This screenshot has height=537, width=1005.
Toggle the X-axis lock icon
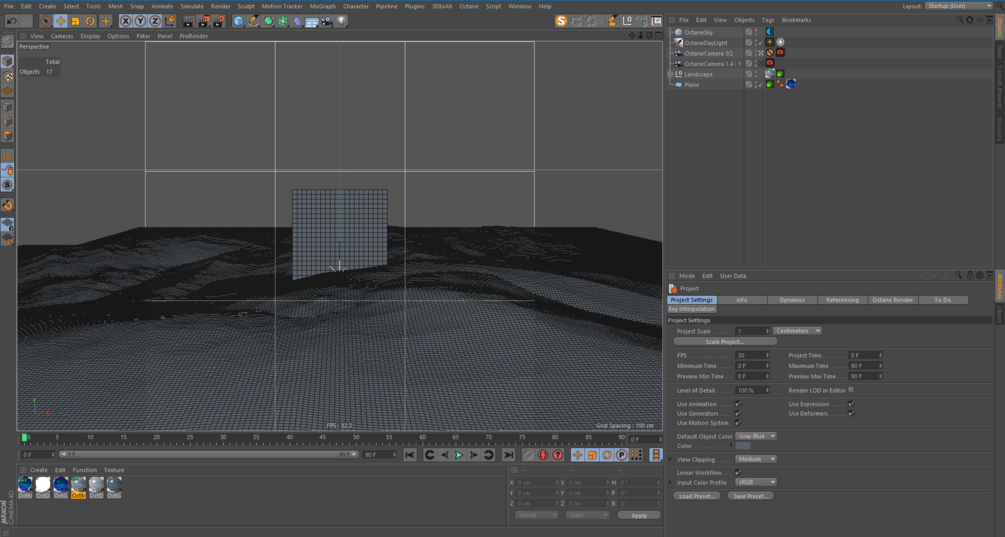pyautogui.click(x=126, y=21)
